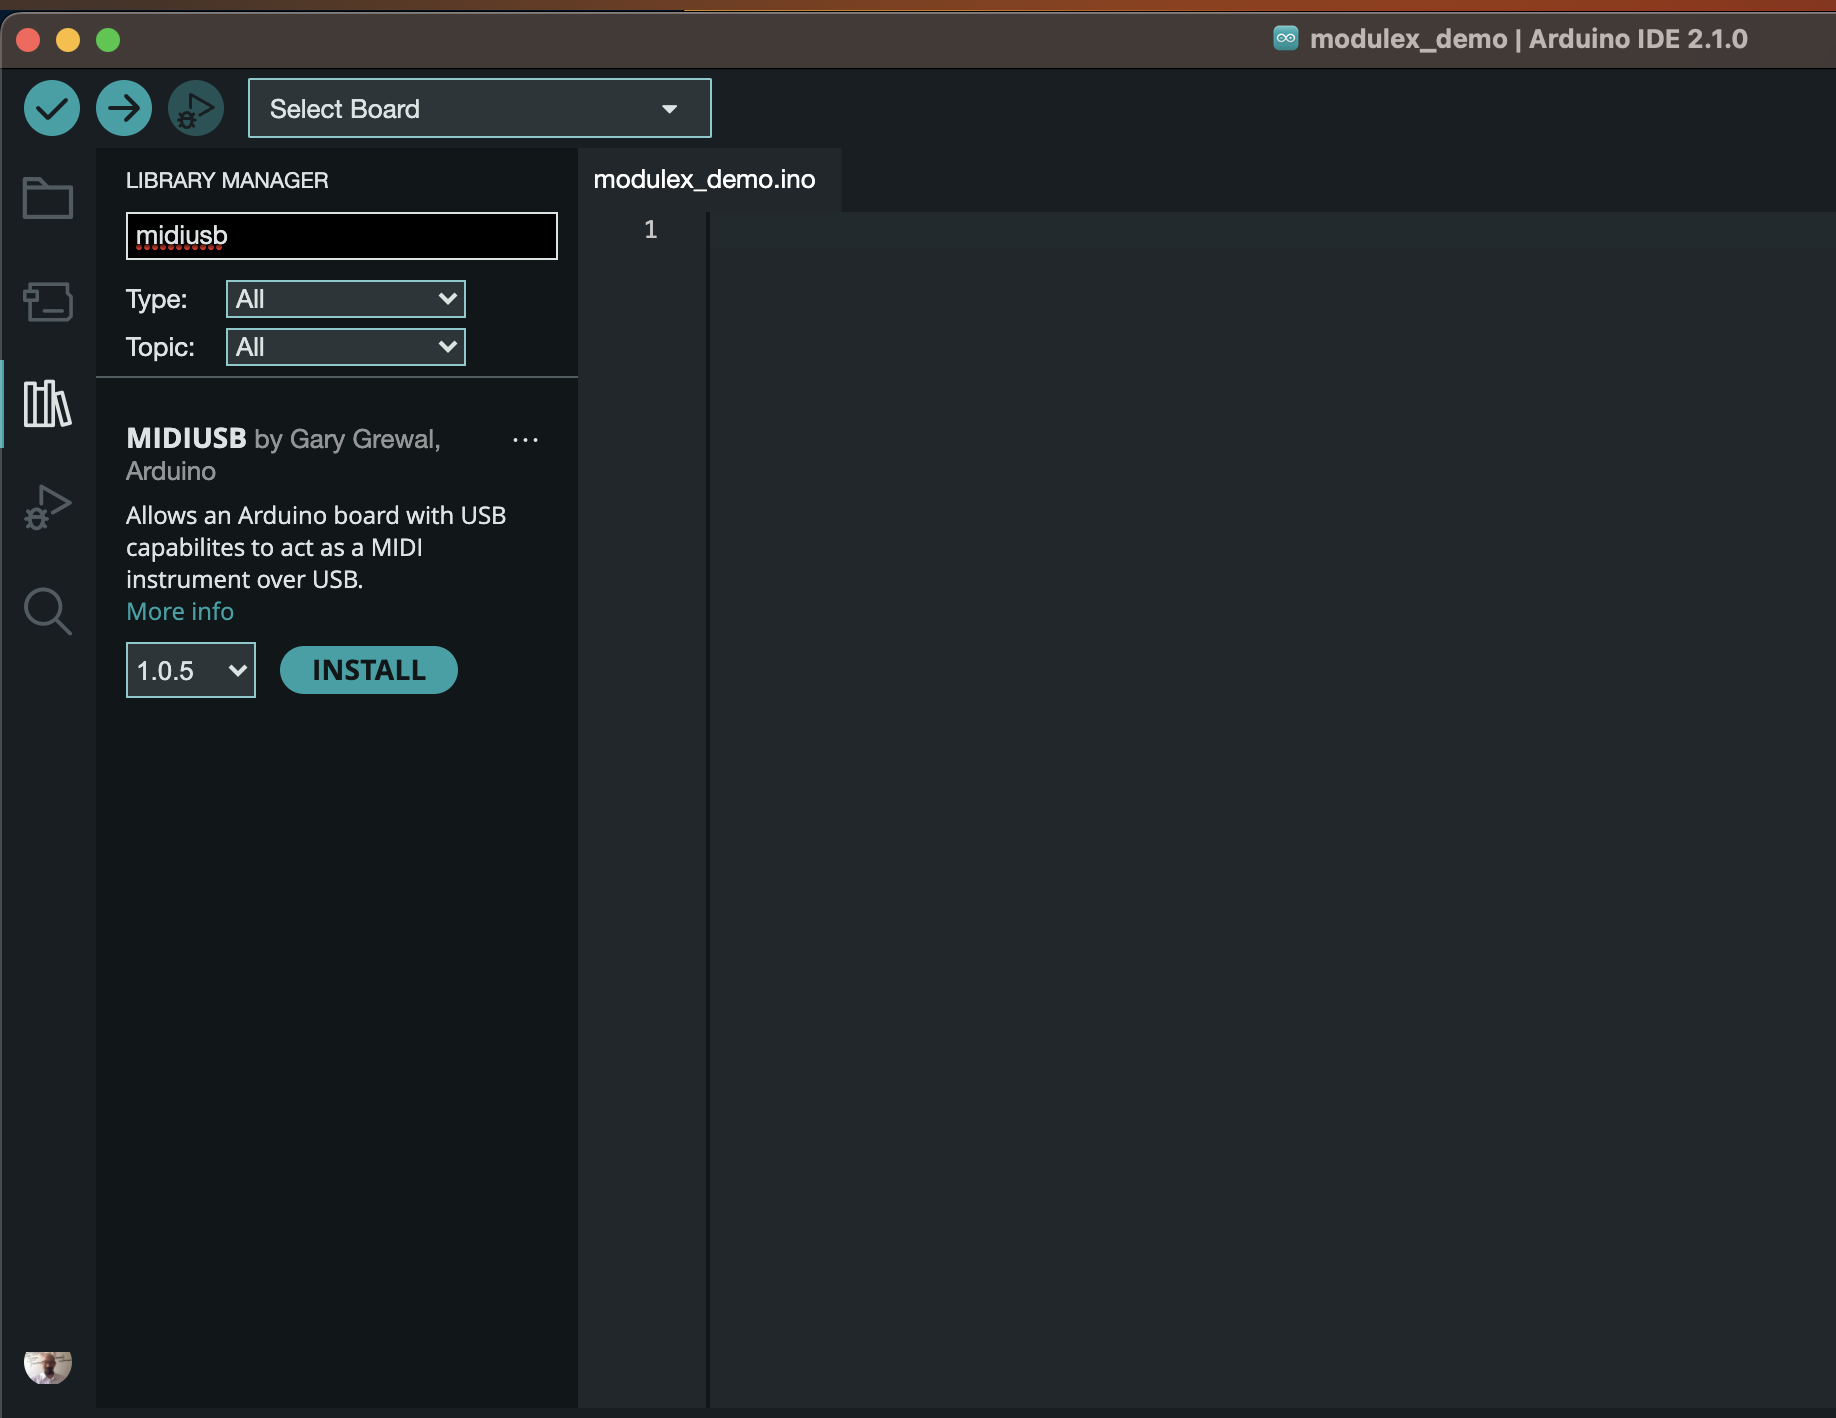This screenshot has height=1418, width=1836.
Task: Switch to the modulex_demo.ino tab
Action: 704,180
